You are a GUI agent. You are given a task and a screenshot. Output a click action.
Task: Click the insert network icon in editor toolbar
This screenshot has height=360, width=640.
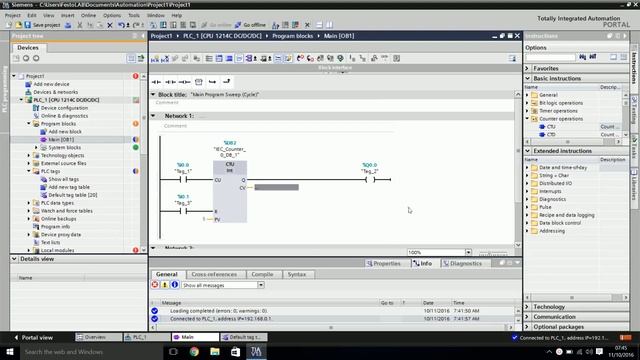[x=155, y=59]
